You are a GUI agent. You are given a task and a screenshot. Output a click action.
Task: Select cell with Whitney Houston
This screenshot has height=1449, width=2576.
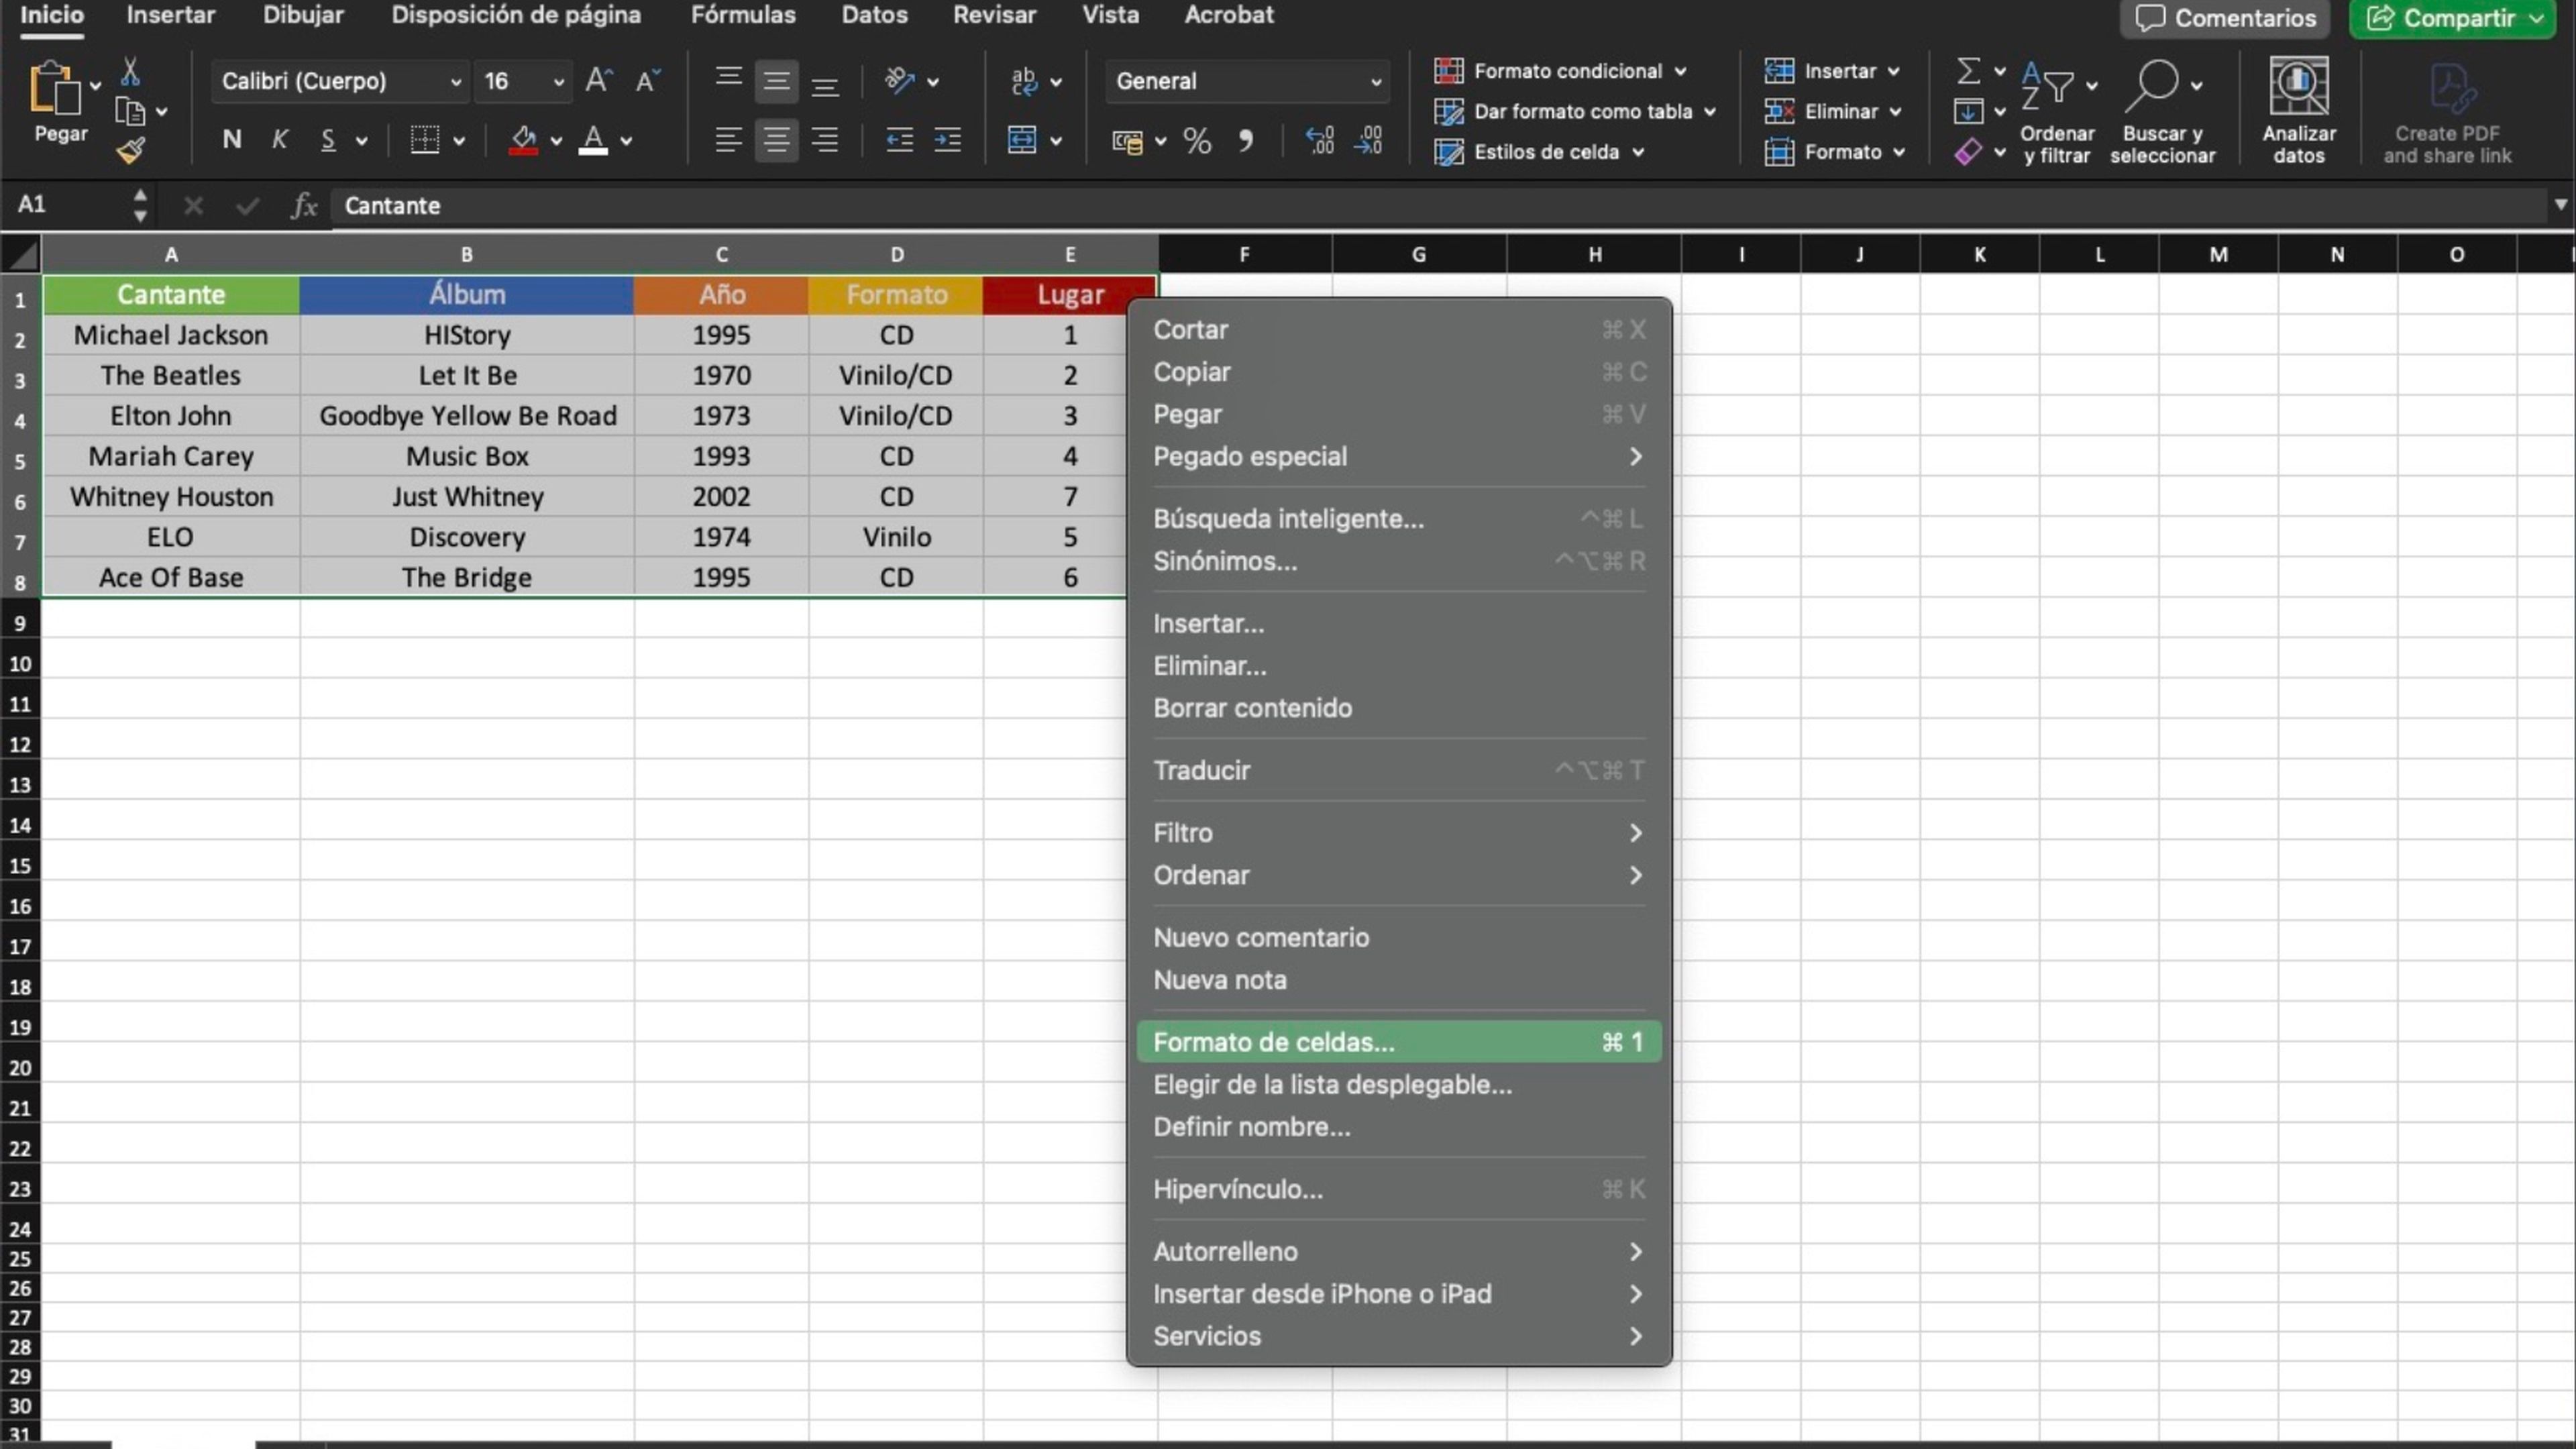point(171,497)
